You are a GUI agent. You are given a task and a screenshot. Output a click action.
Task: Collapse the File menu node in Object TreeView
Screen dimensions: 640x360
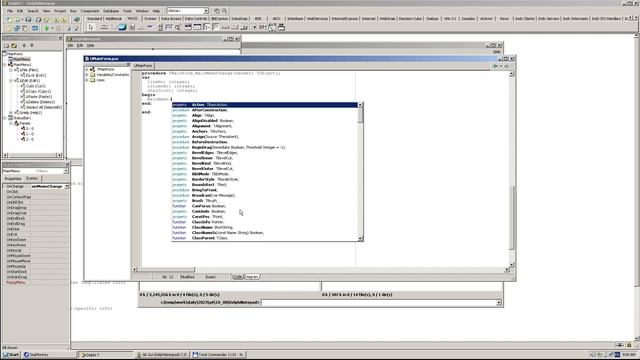pyautogui.click(x=11, y=70)
